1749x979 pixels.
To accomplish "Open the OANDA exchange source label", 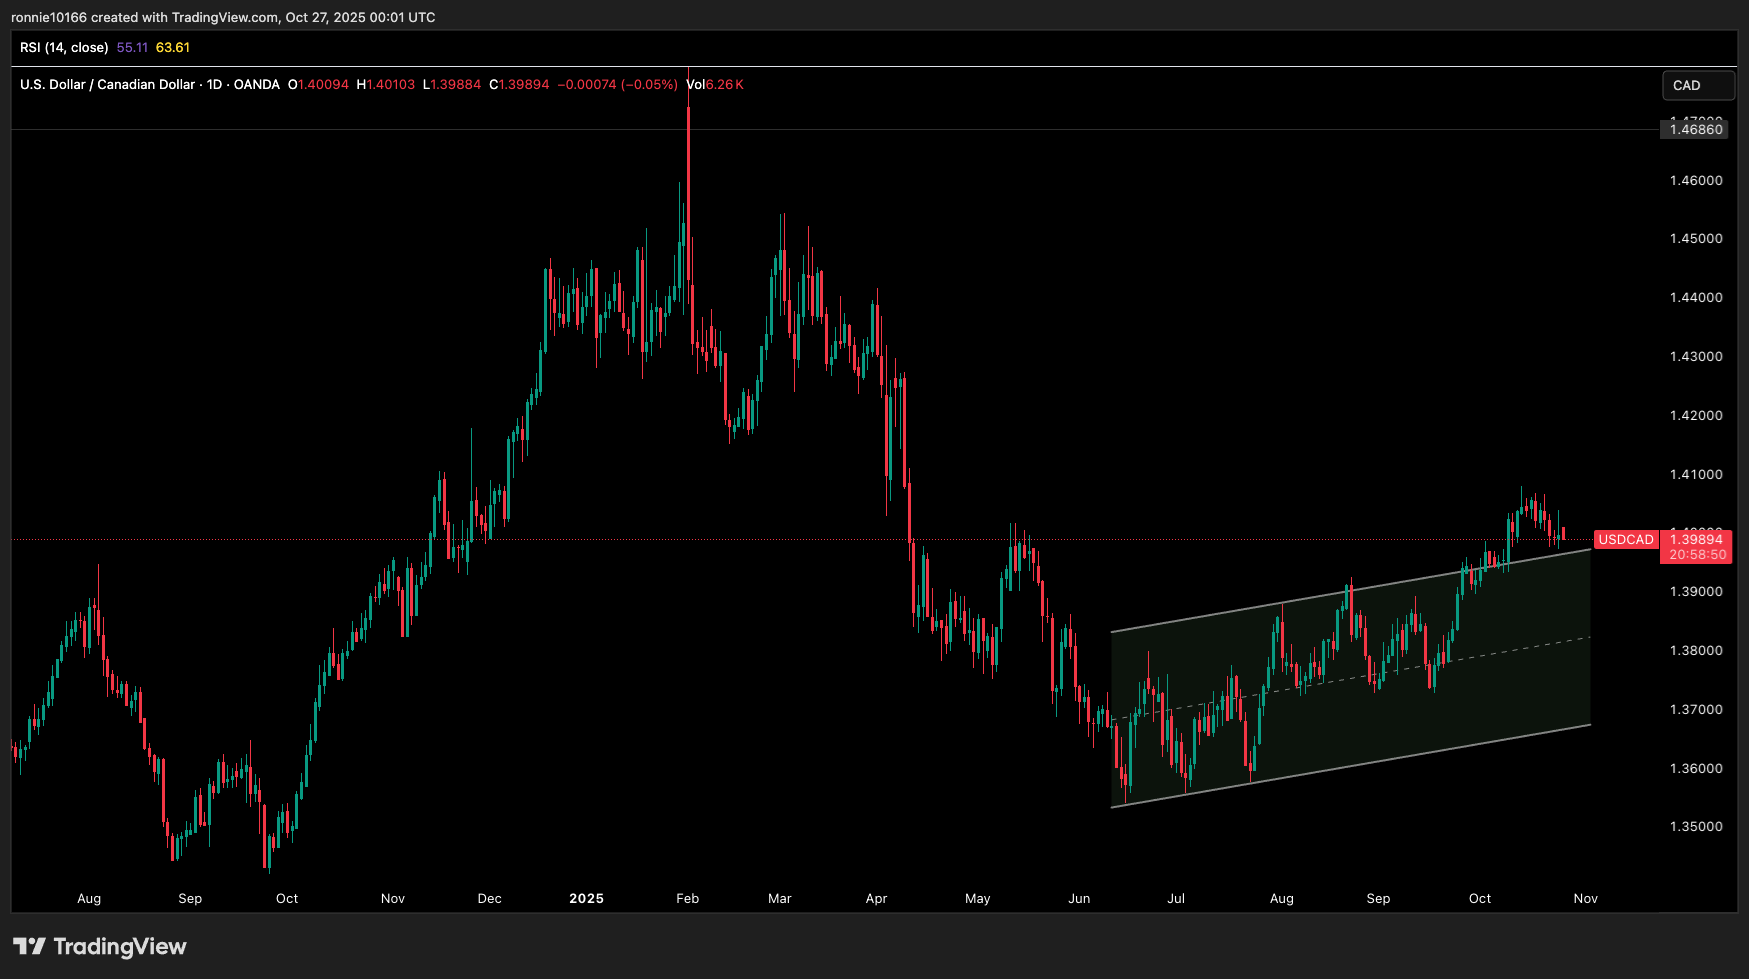I will (x=257, y=85).
